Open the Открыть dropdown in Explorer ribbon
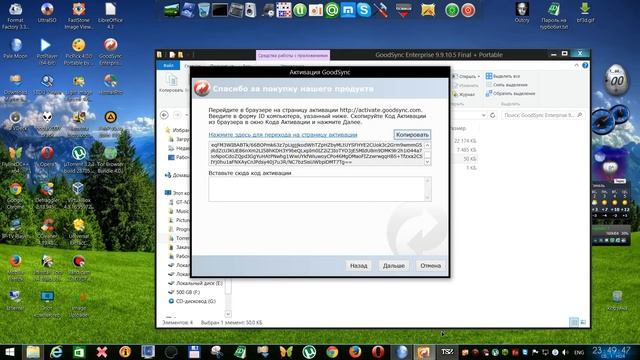This screenshot has width=640, height=360. point(467,76)
